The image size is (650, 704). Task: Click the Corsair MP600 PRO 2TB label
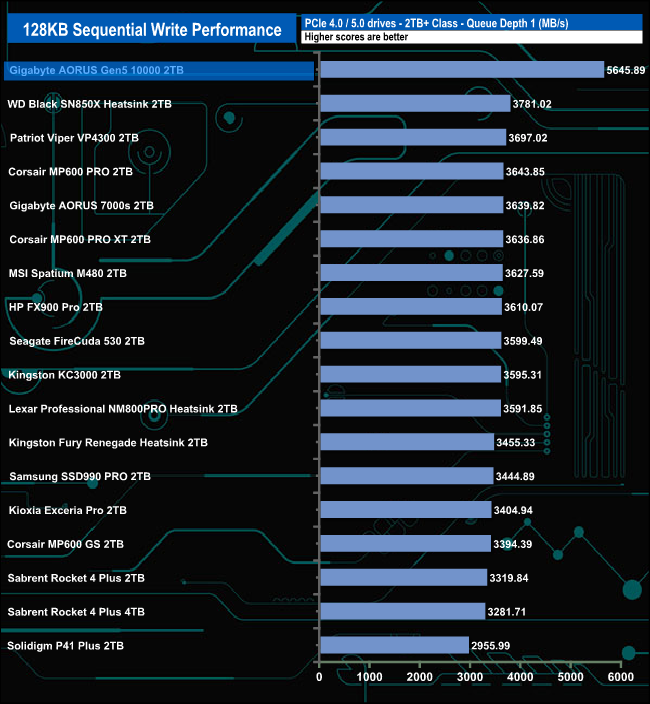click(70, 172)
